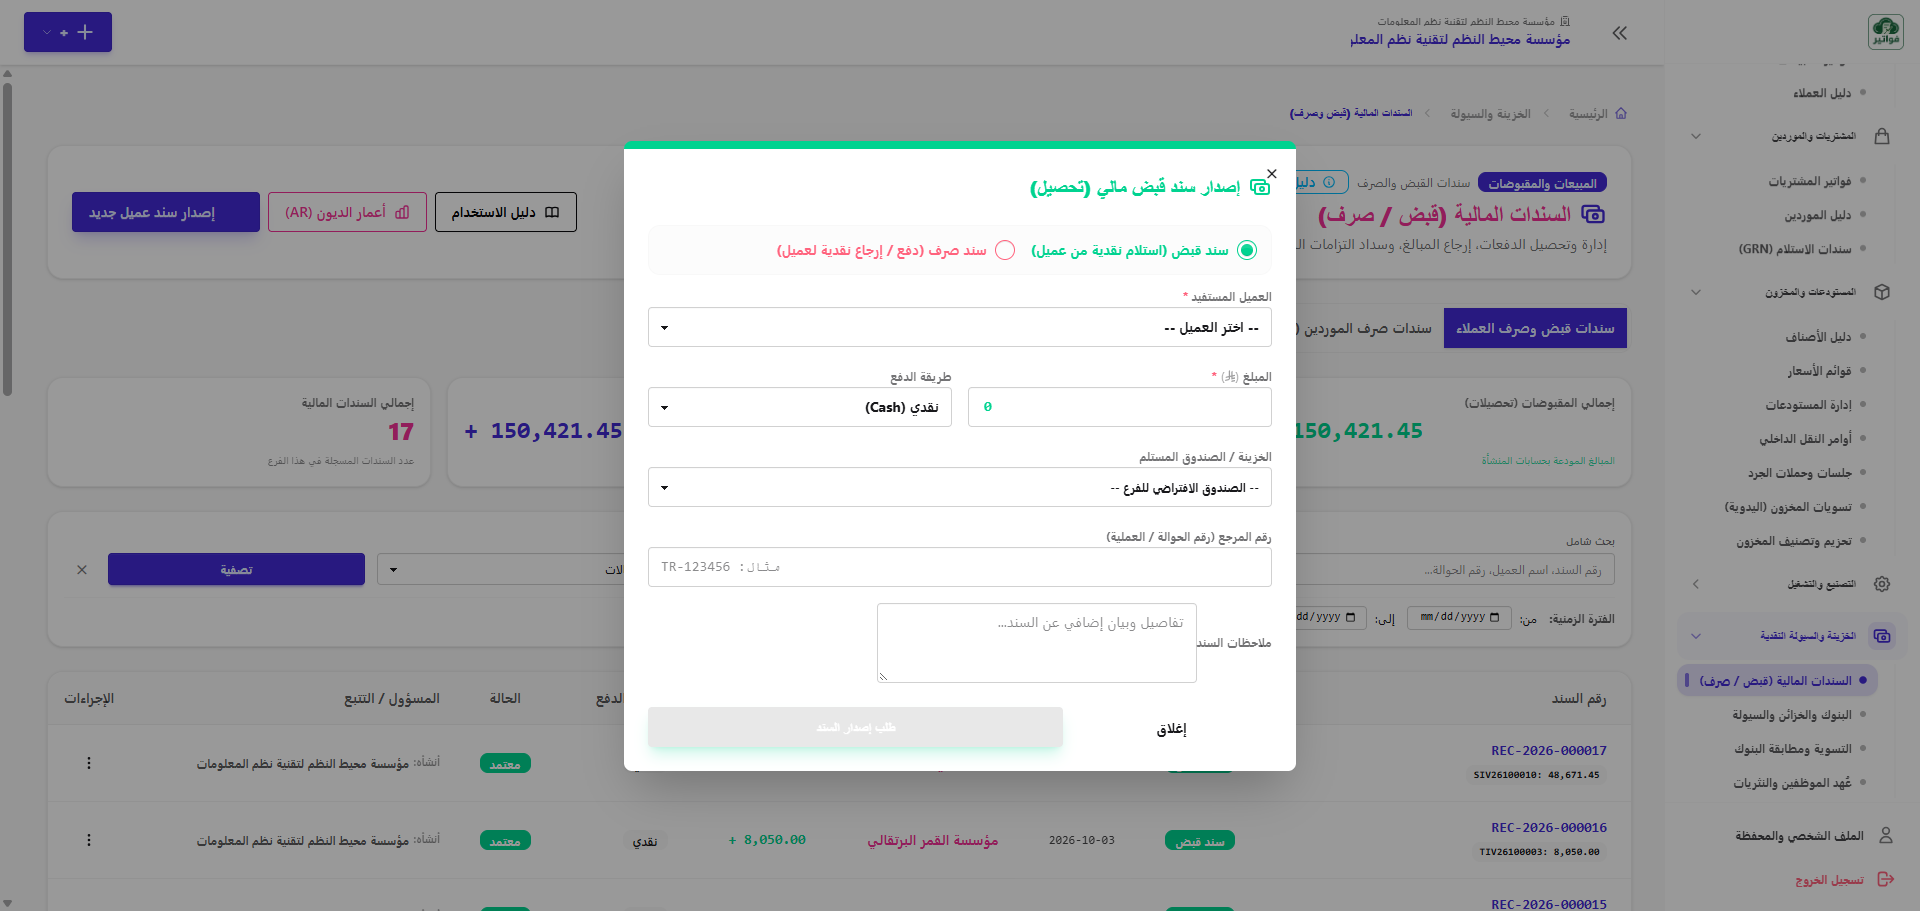Click the إصدار سند عميل جديد button

pyautogui.click(x=166, y=212)
